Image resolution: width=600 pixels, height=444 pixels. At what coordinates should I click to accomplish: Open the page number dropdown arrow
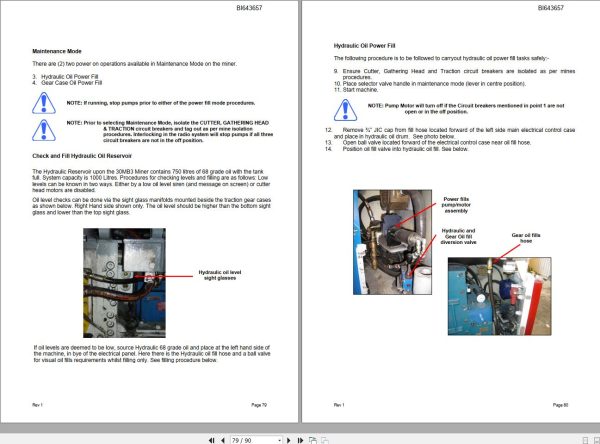point(280,441)
